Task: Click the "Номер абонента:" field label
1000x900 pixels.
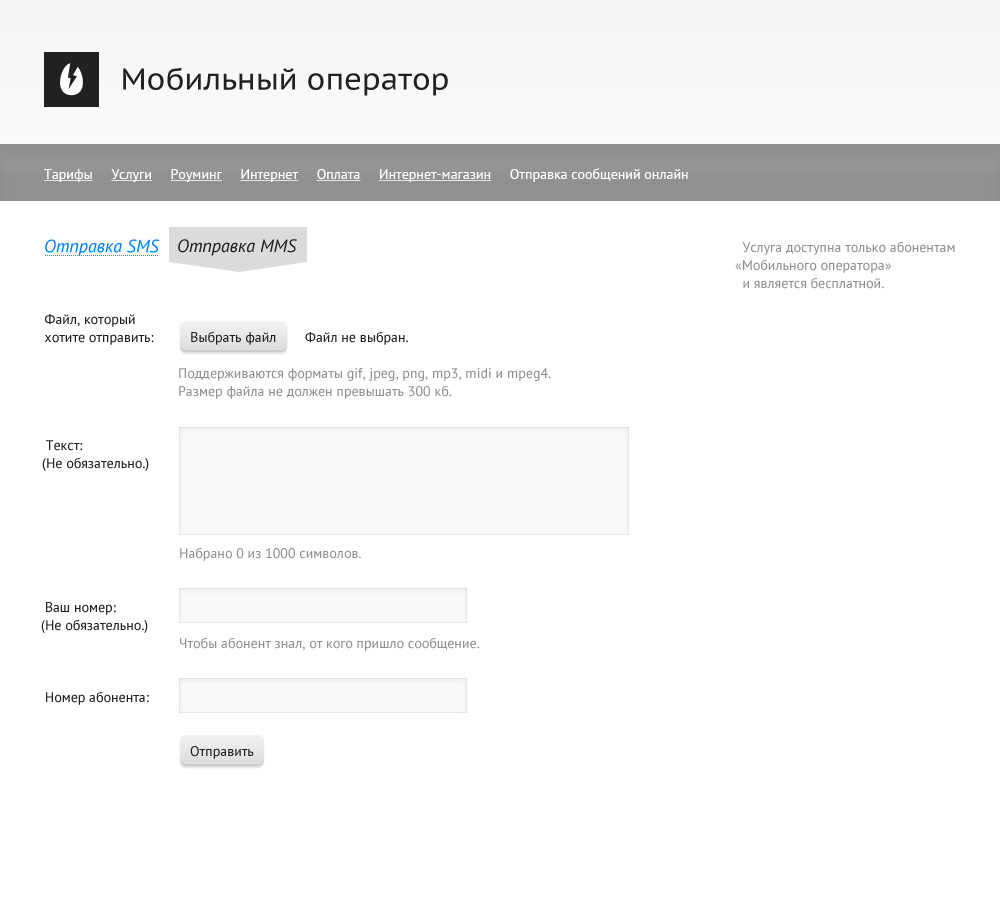Action: [x=97, y=697]
